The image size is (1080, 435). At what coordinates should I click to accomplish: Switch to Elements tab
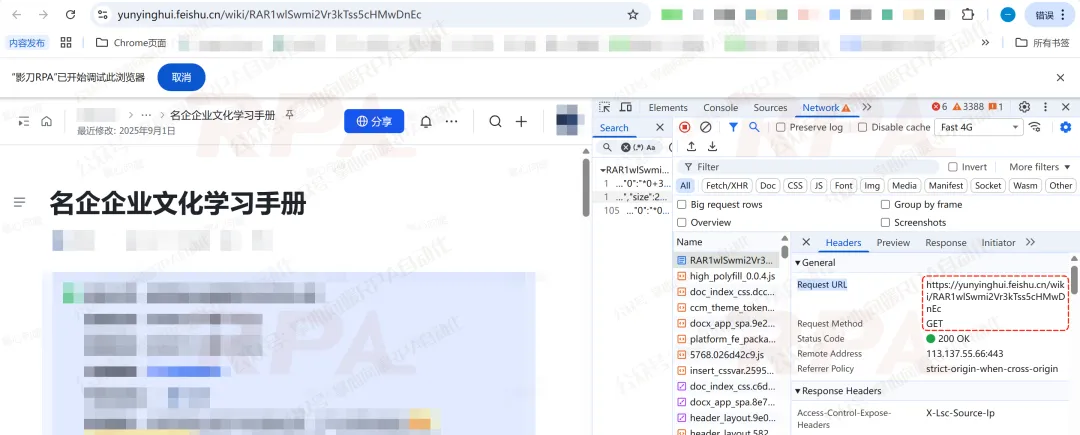click(668, 107)
